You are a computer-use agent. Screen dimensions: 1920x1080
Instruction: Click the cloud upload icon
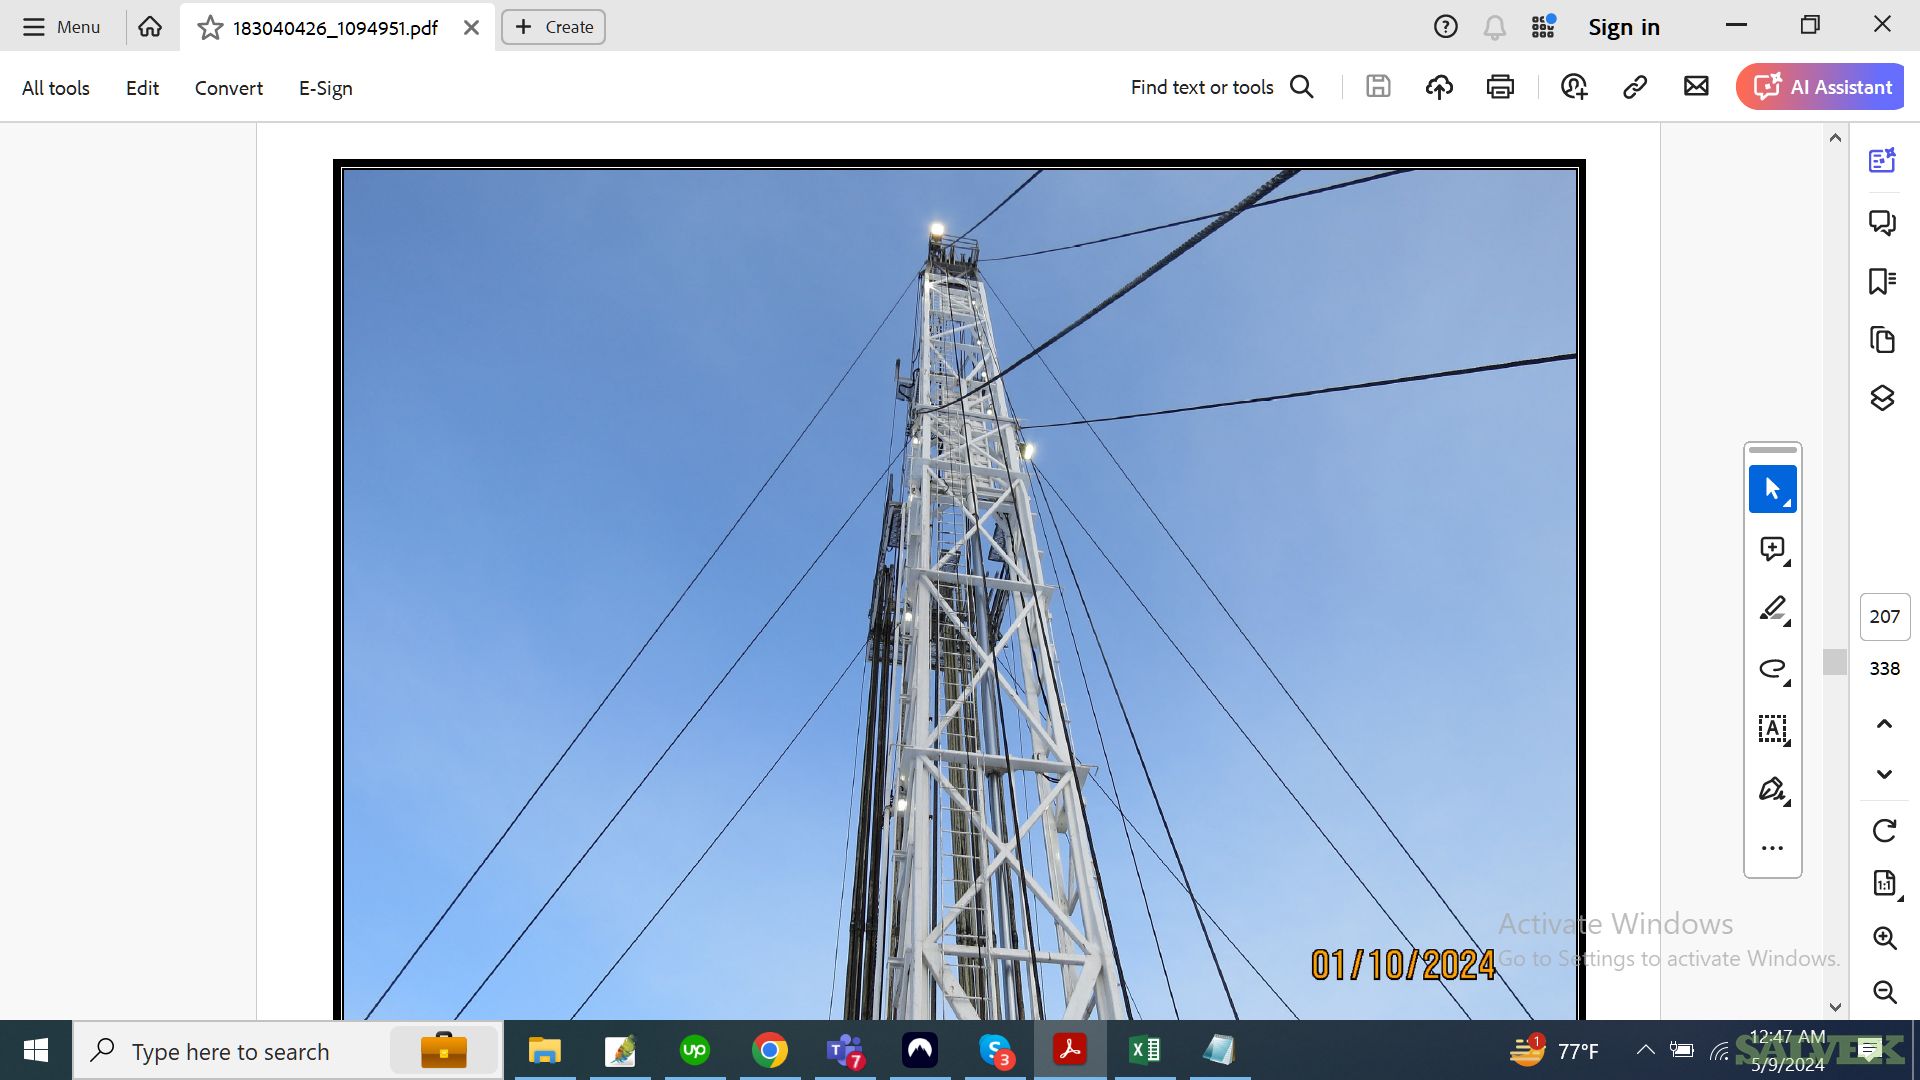[1439, 87]
